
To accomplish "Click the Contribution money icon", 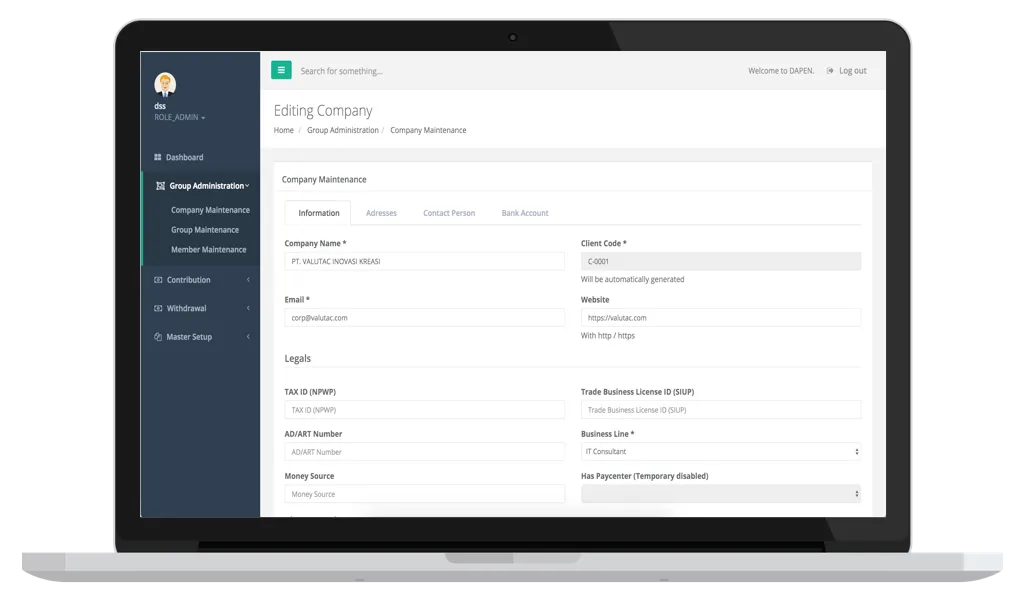I will coord(158,280).
